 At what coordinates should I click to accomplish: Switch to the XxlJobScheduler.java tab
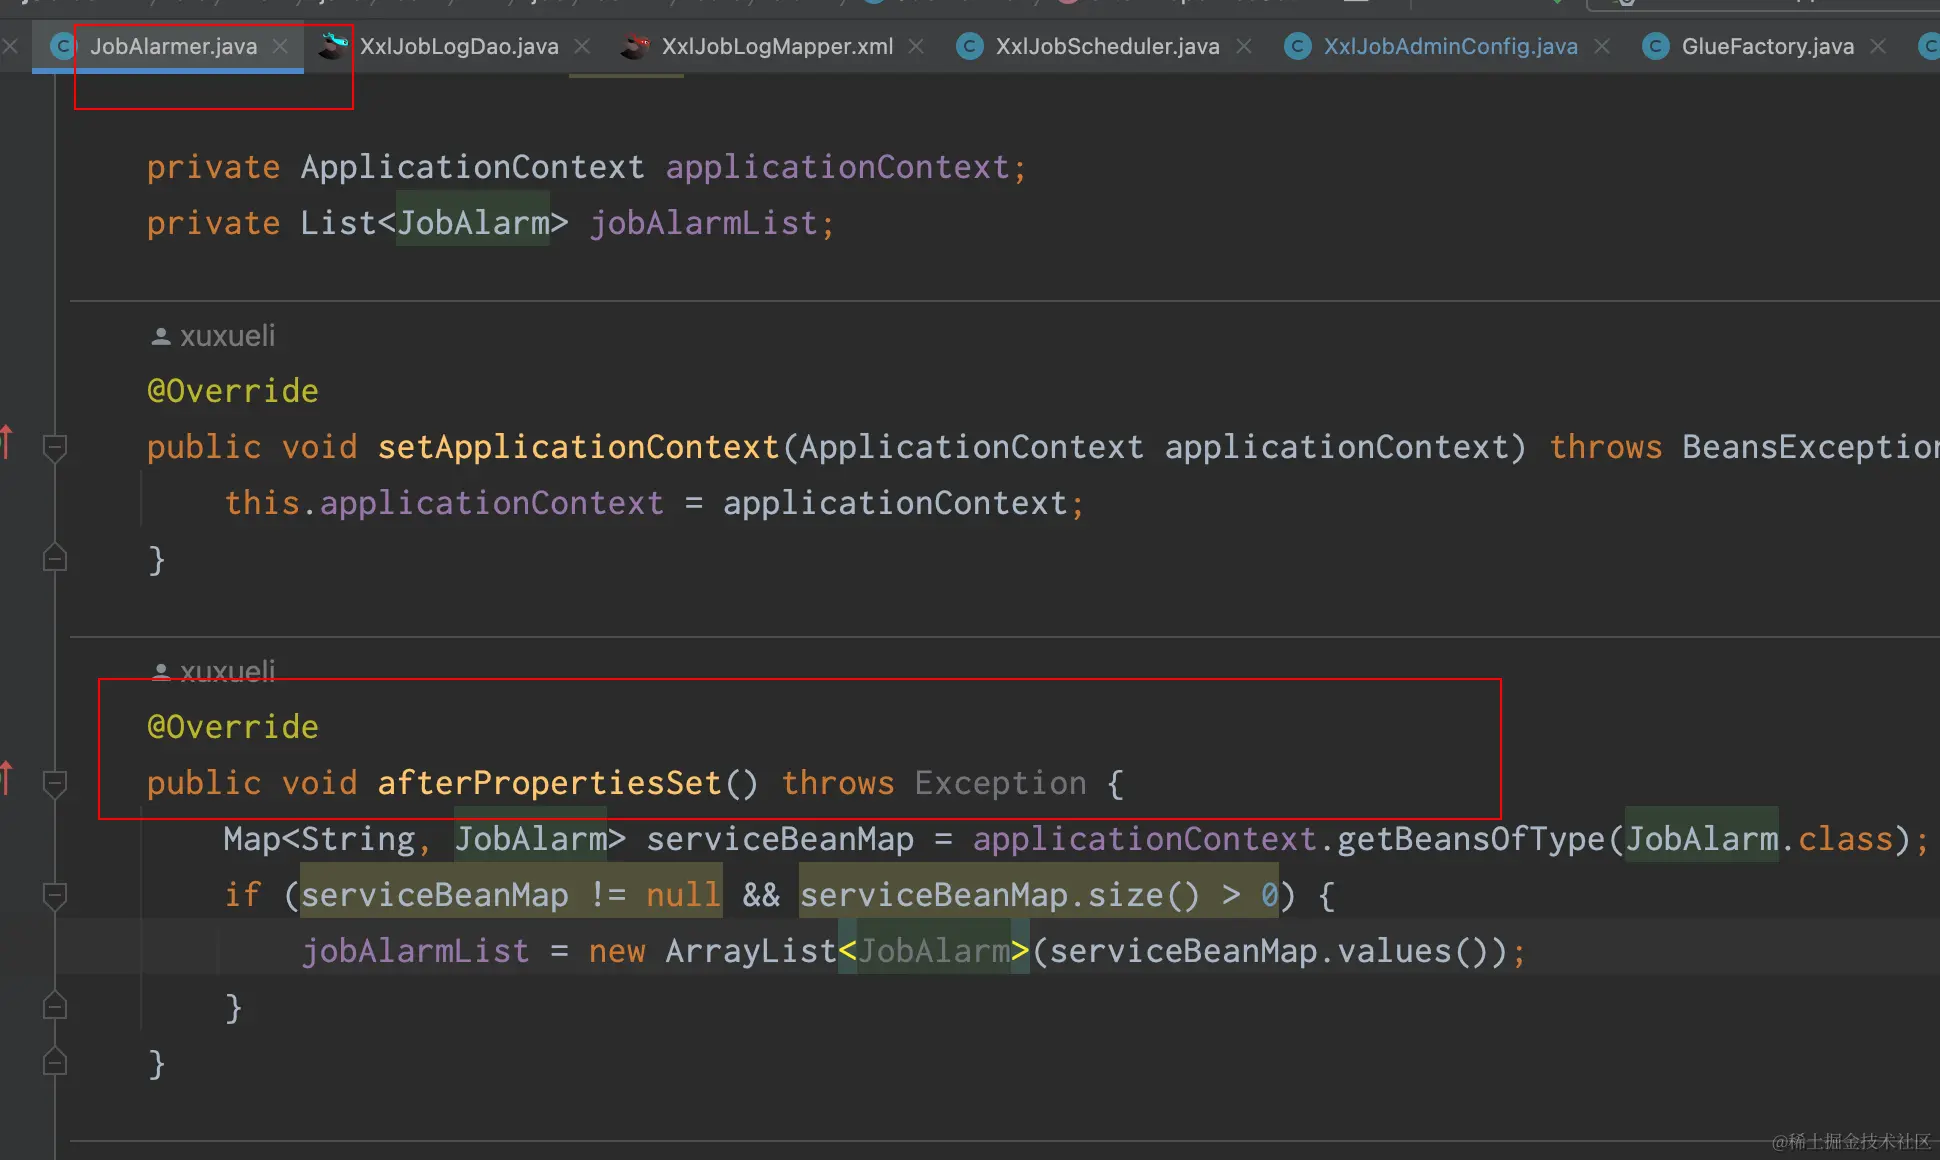[x=1106, y=46]
